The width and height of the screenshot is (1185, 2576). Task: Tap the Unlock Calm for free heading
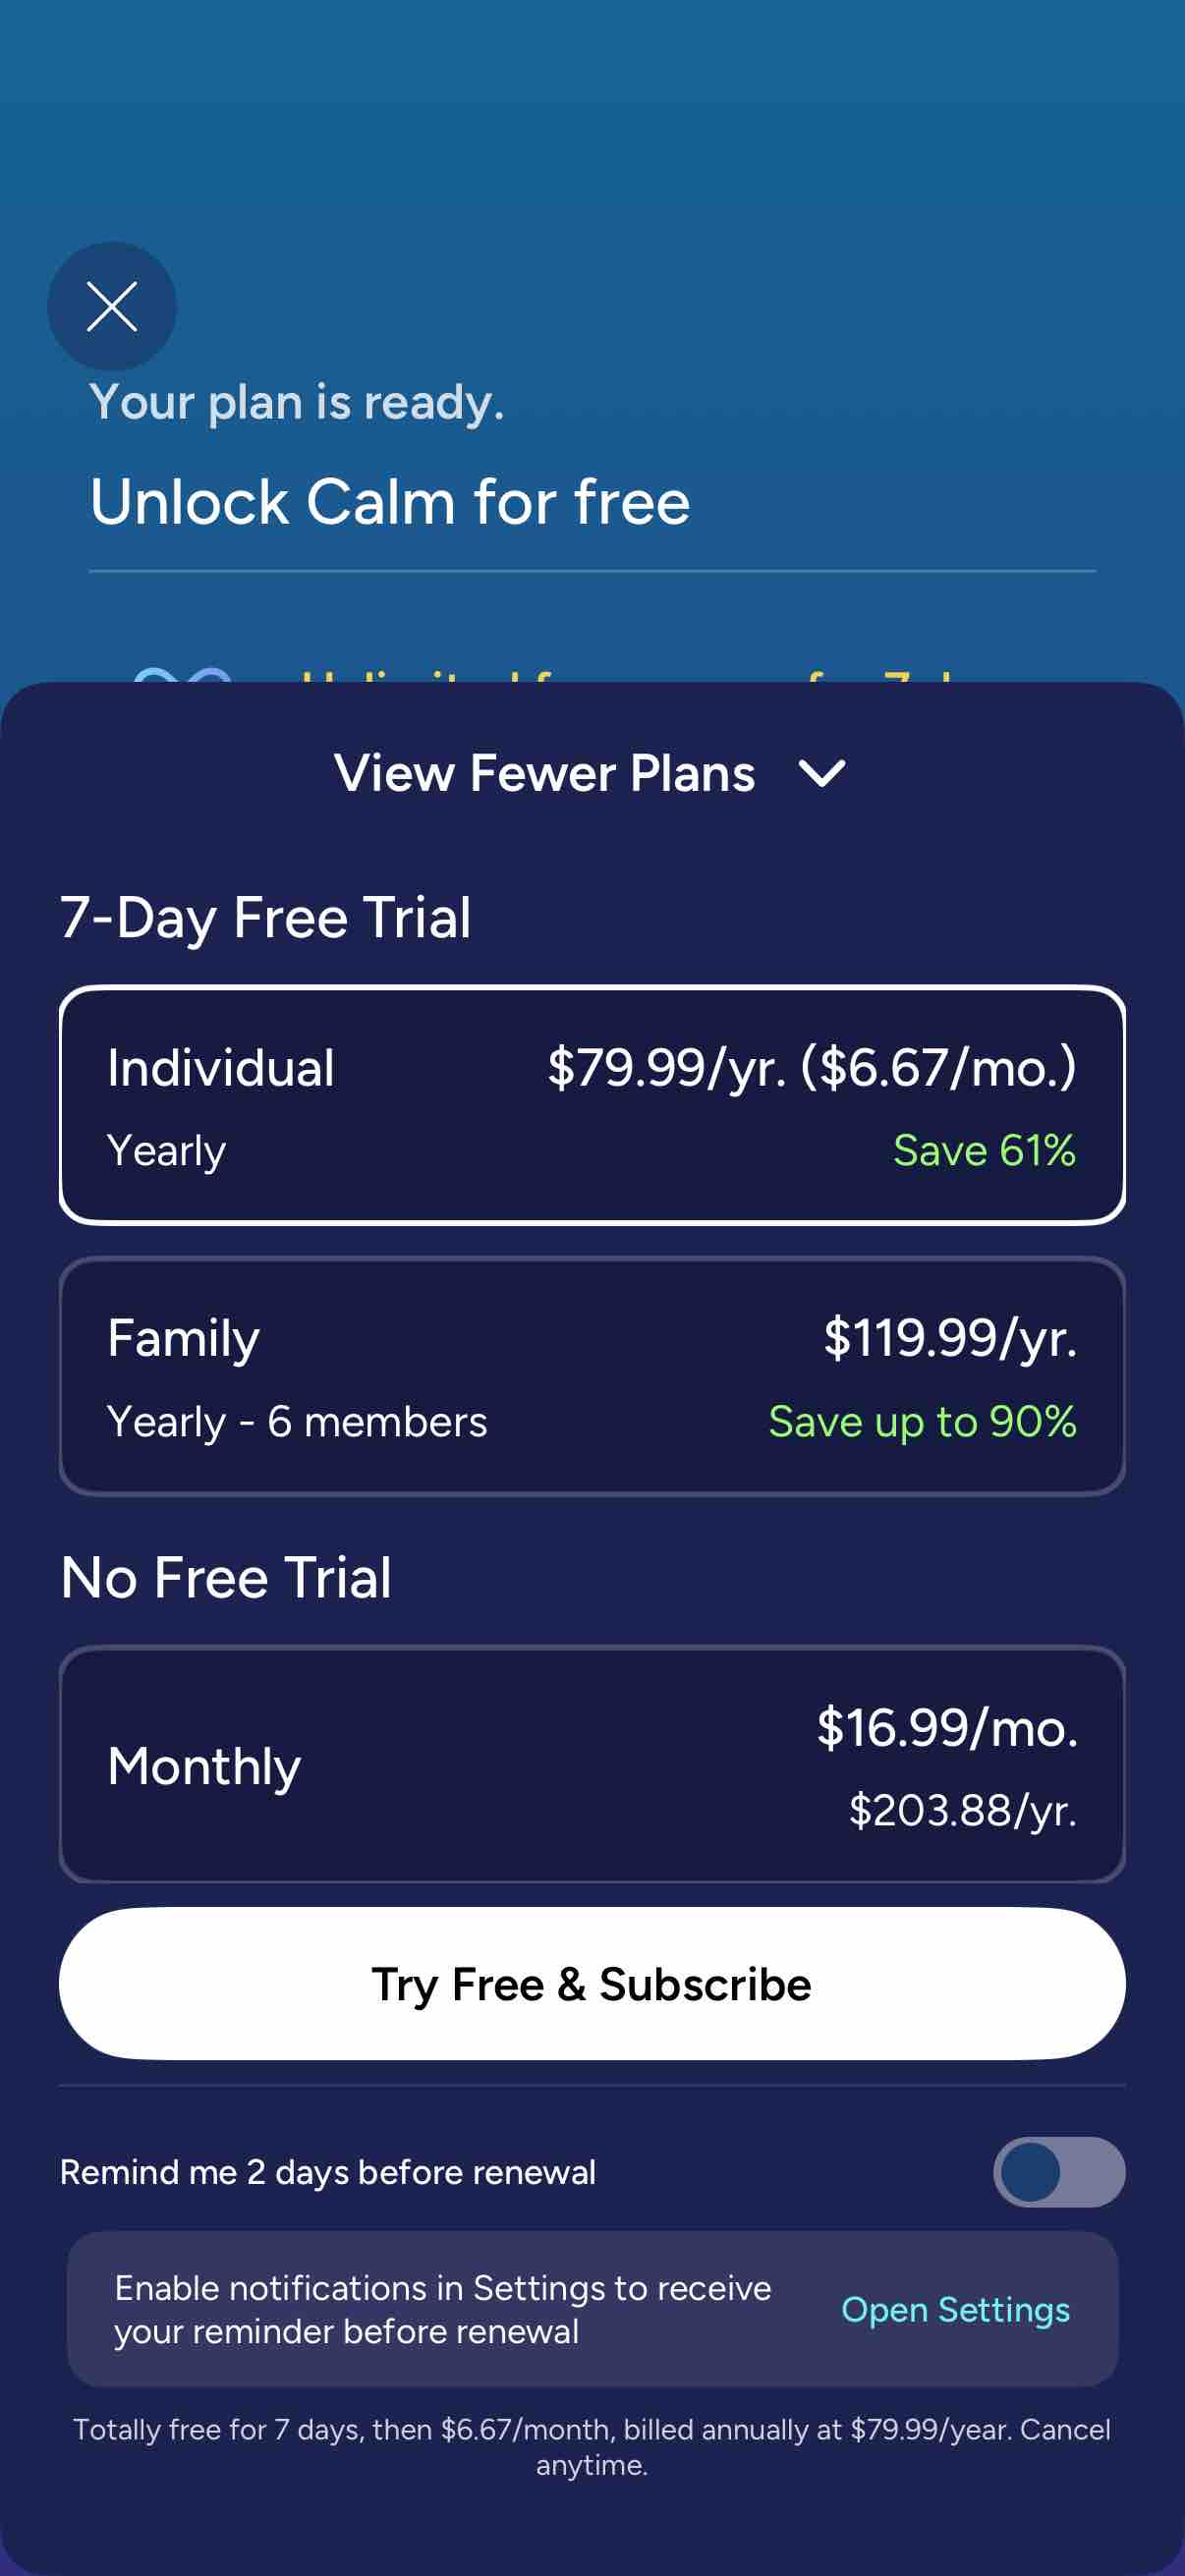point(390,501)
